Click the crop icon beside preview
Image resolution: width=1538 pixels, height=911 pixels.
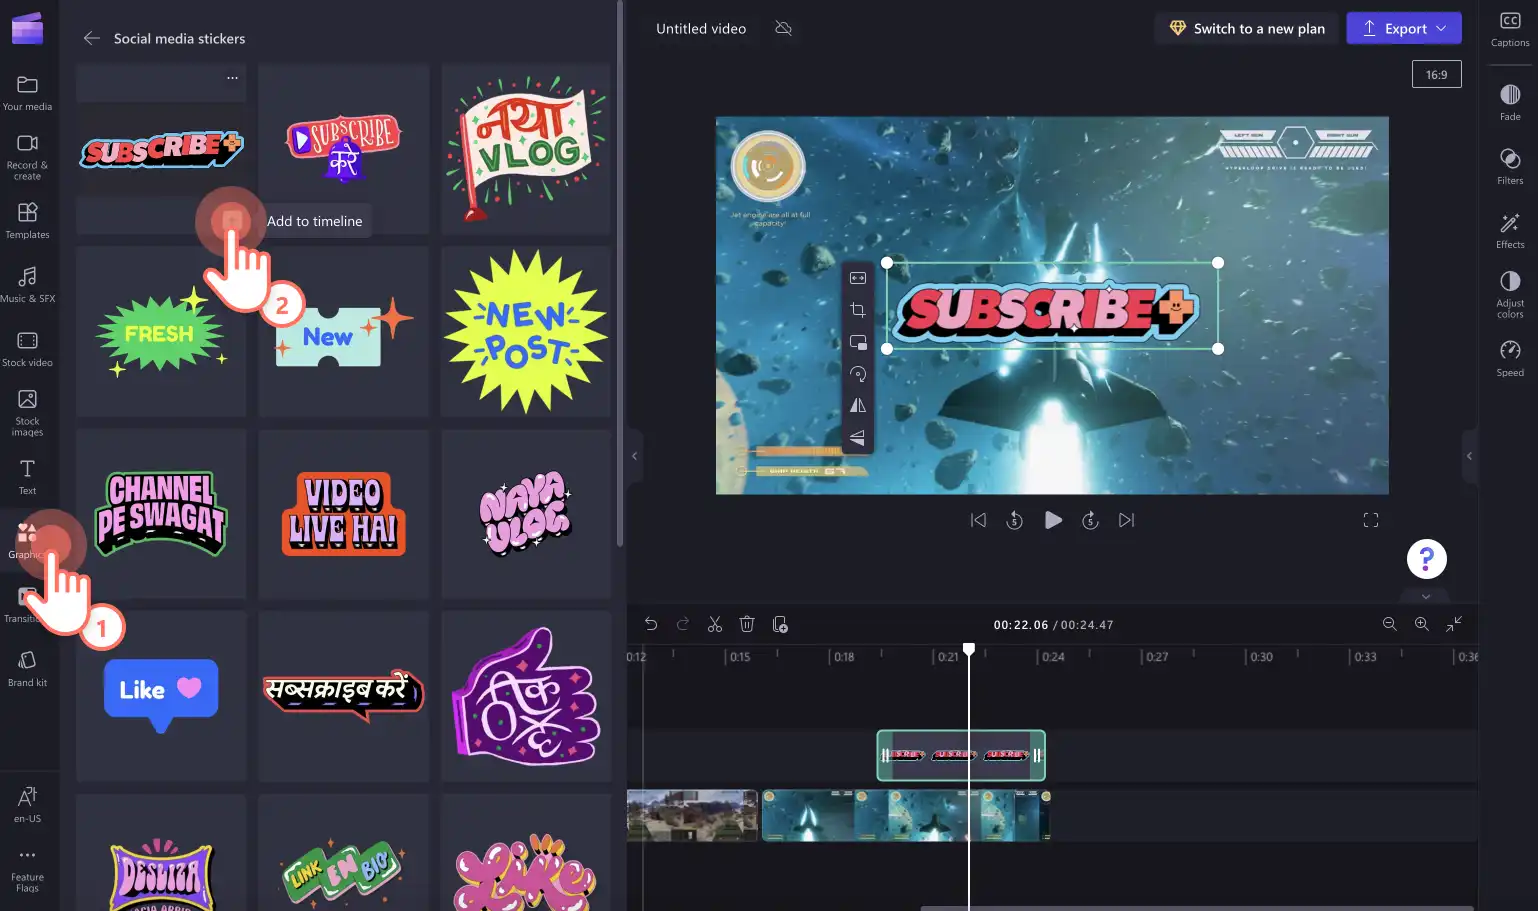(858, 310)
